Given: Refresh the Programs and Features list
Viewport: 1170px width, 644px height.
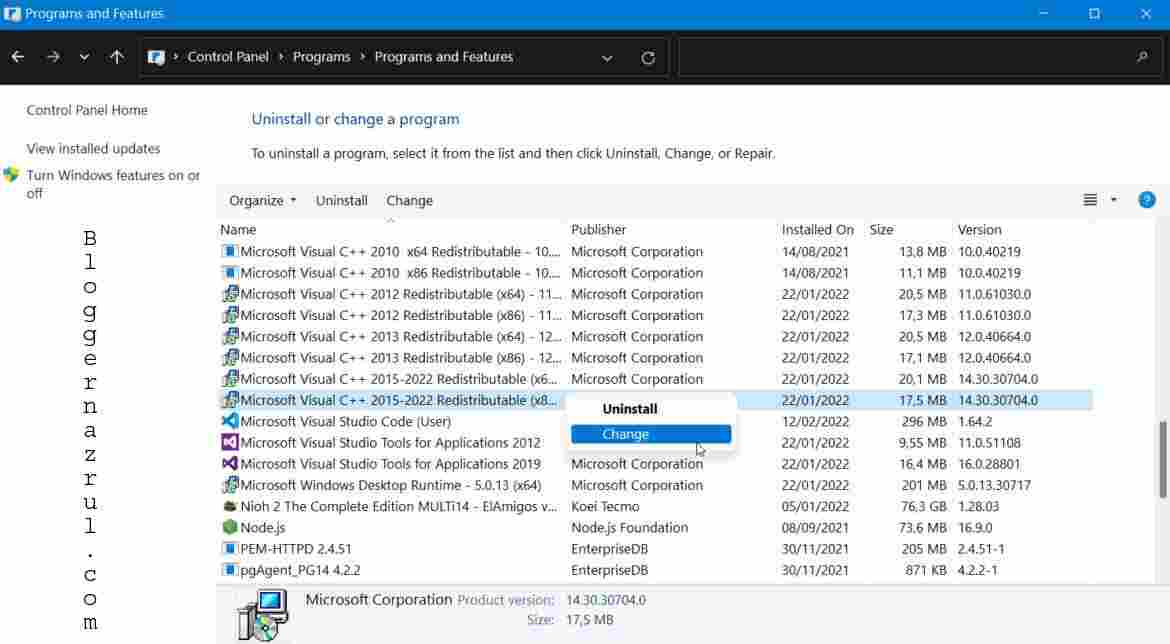Looking at the screenshot, I should tap(648, 57).
